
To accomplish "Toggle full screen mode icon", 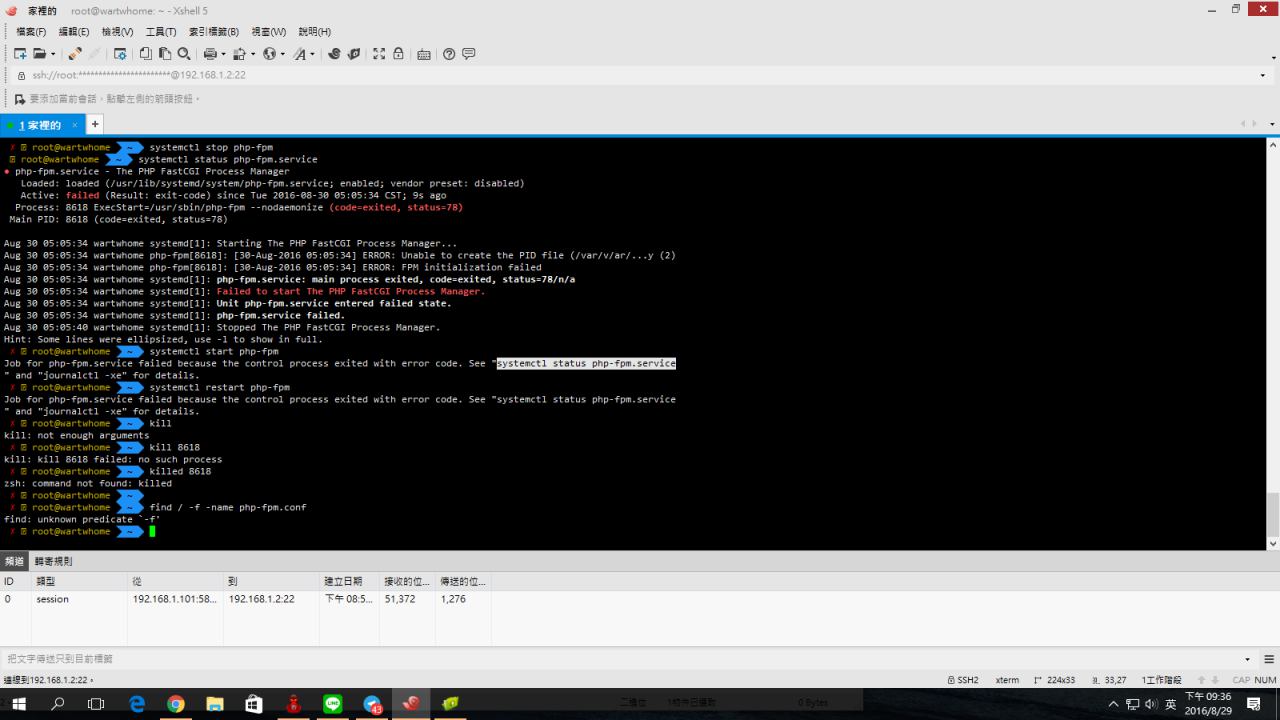I will click(x=379, y=54).
